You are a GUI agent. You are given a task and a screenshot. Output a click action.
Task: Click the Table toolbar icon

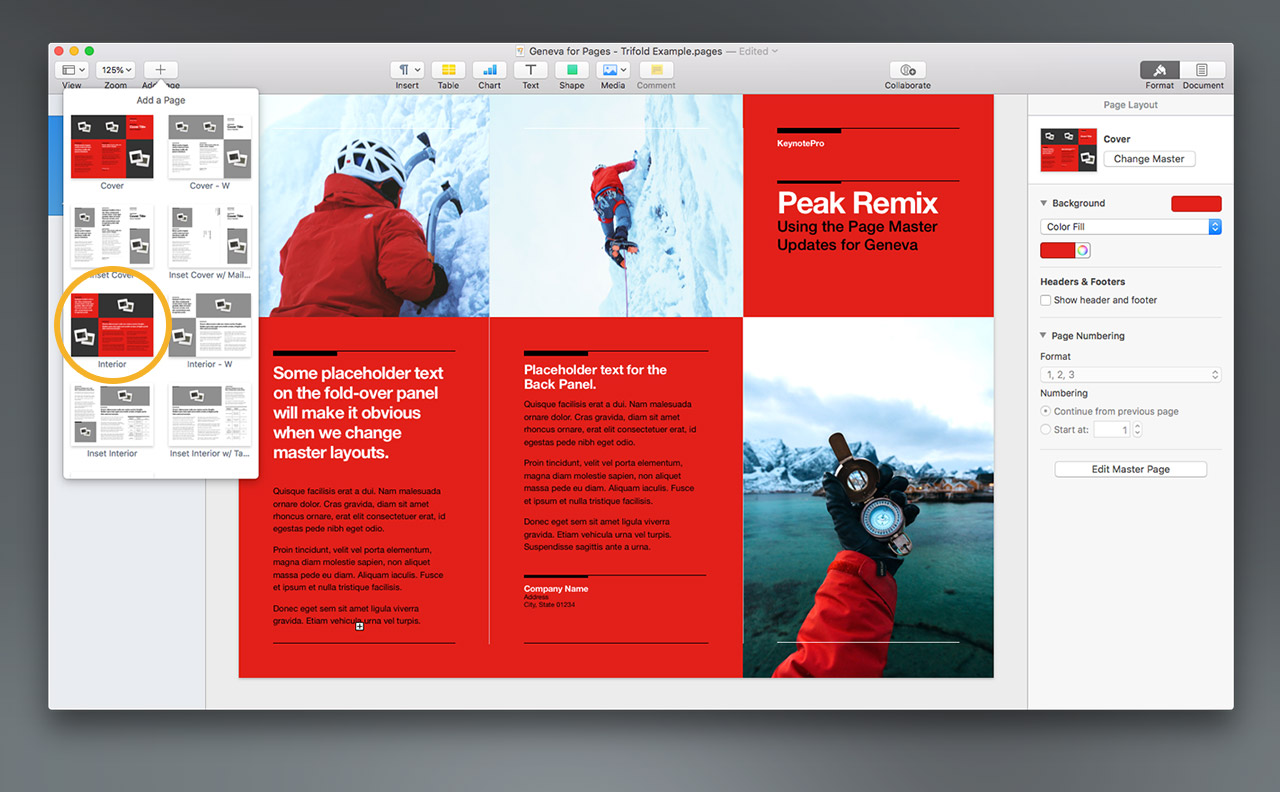pyautogui.click(x=448, y=70)
